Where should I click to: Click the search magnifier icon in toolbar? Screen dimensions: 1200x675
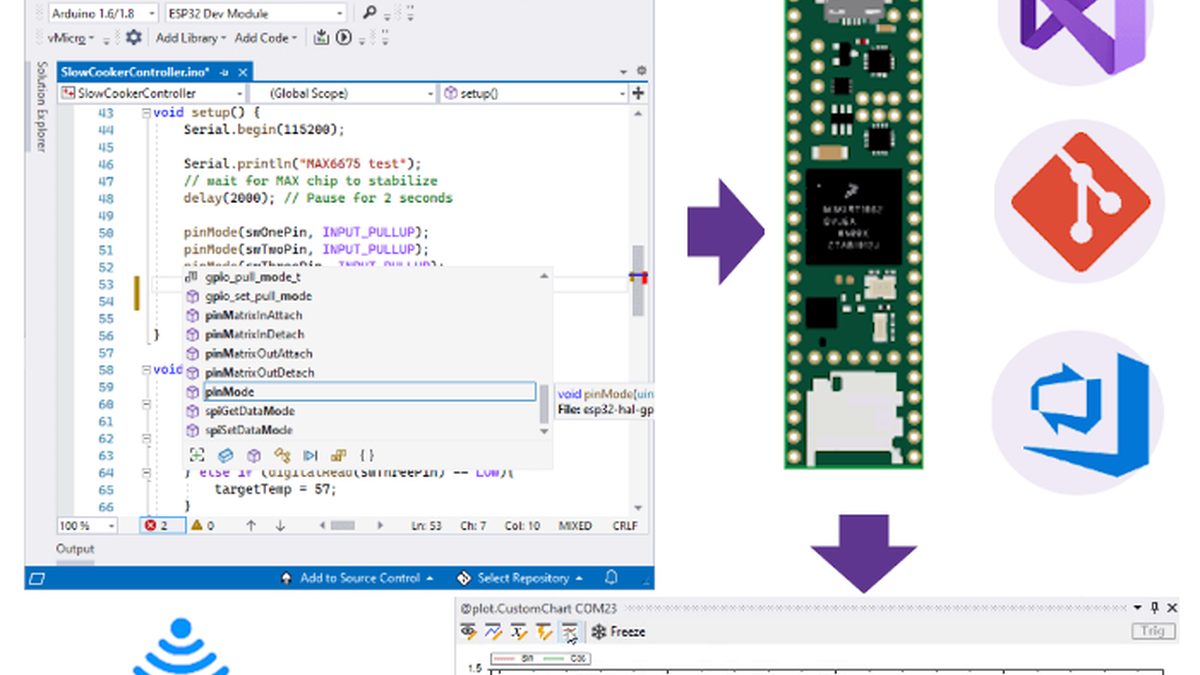[370, 13]
